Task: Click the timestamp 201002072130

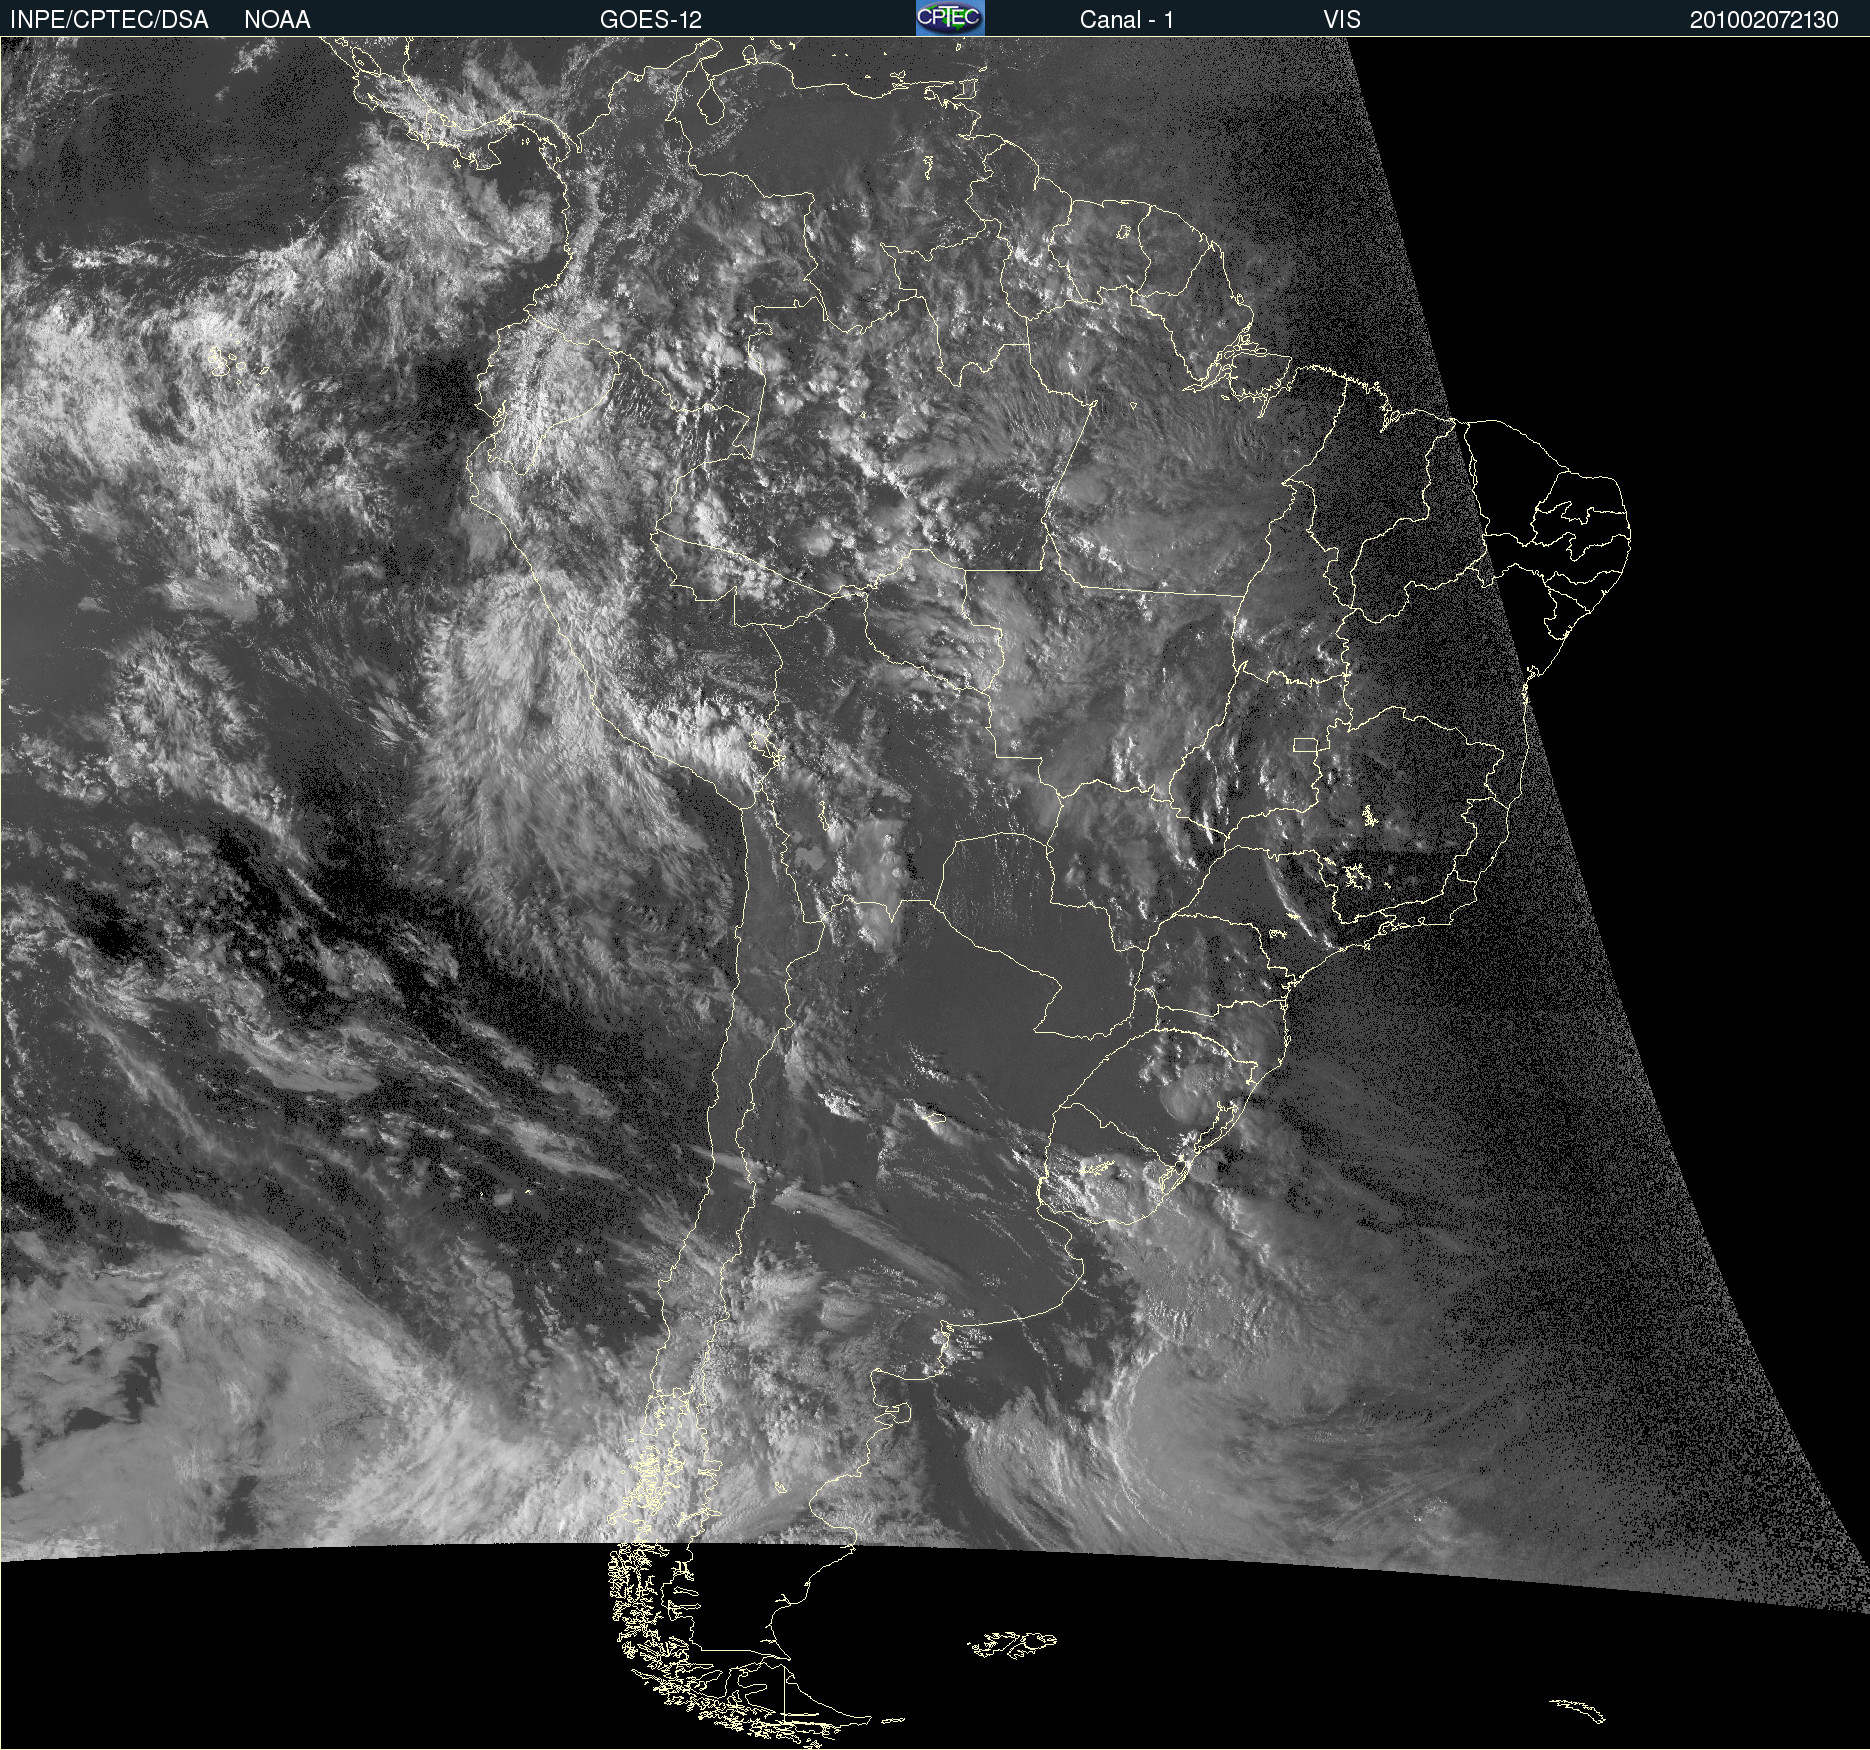Action: (x=1764, y=20)
